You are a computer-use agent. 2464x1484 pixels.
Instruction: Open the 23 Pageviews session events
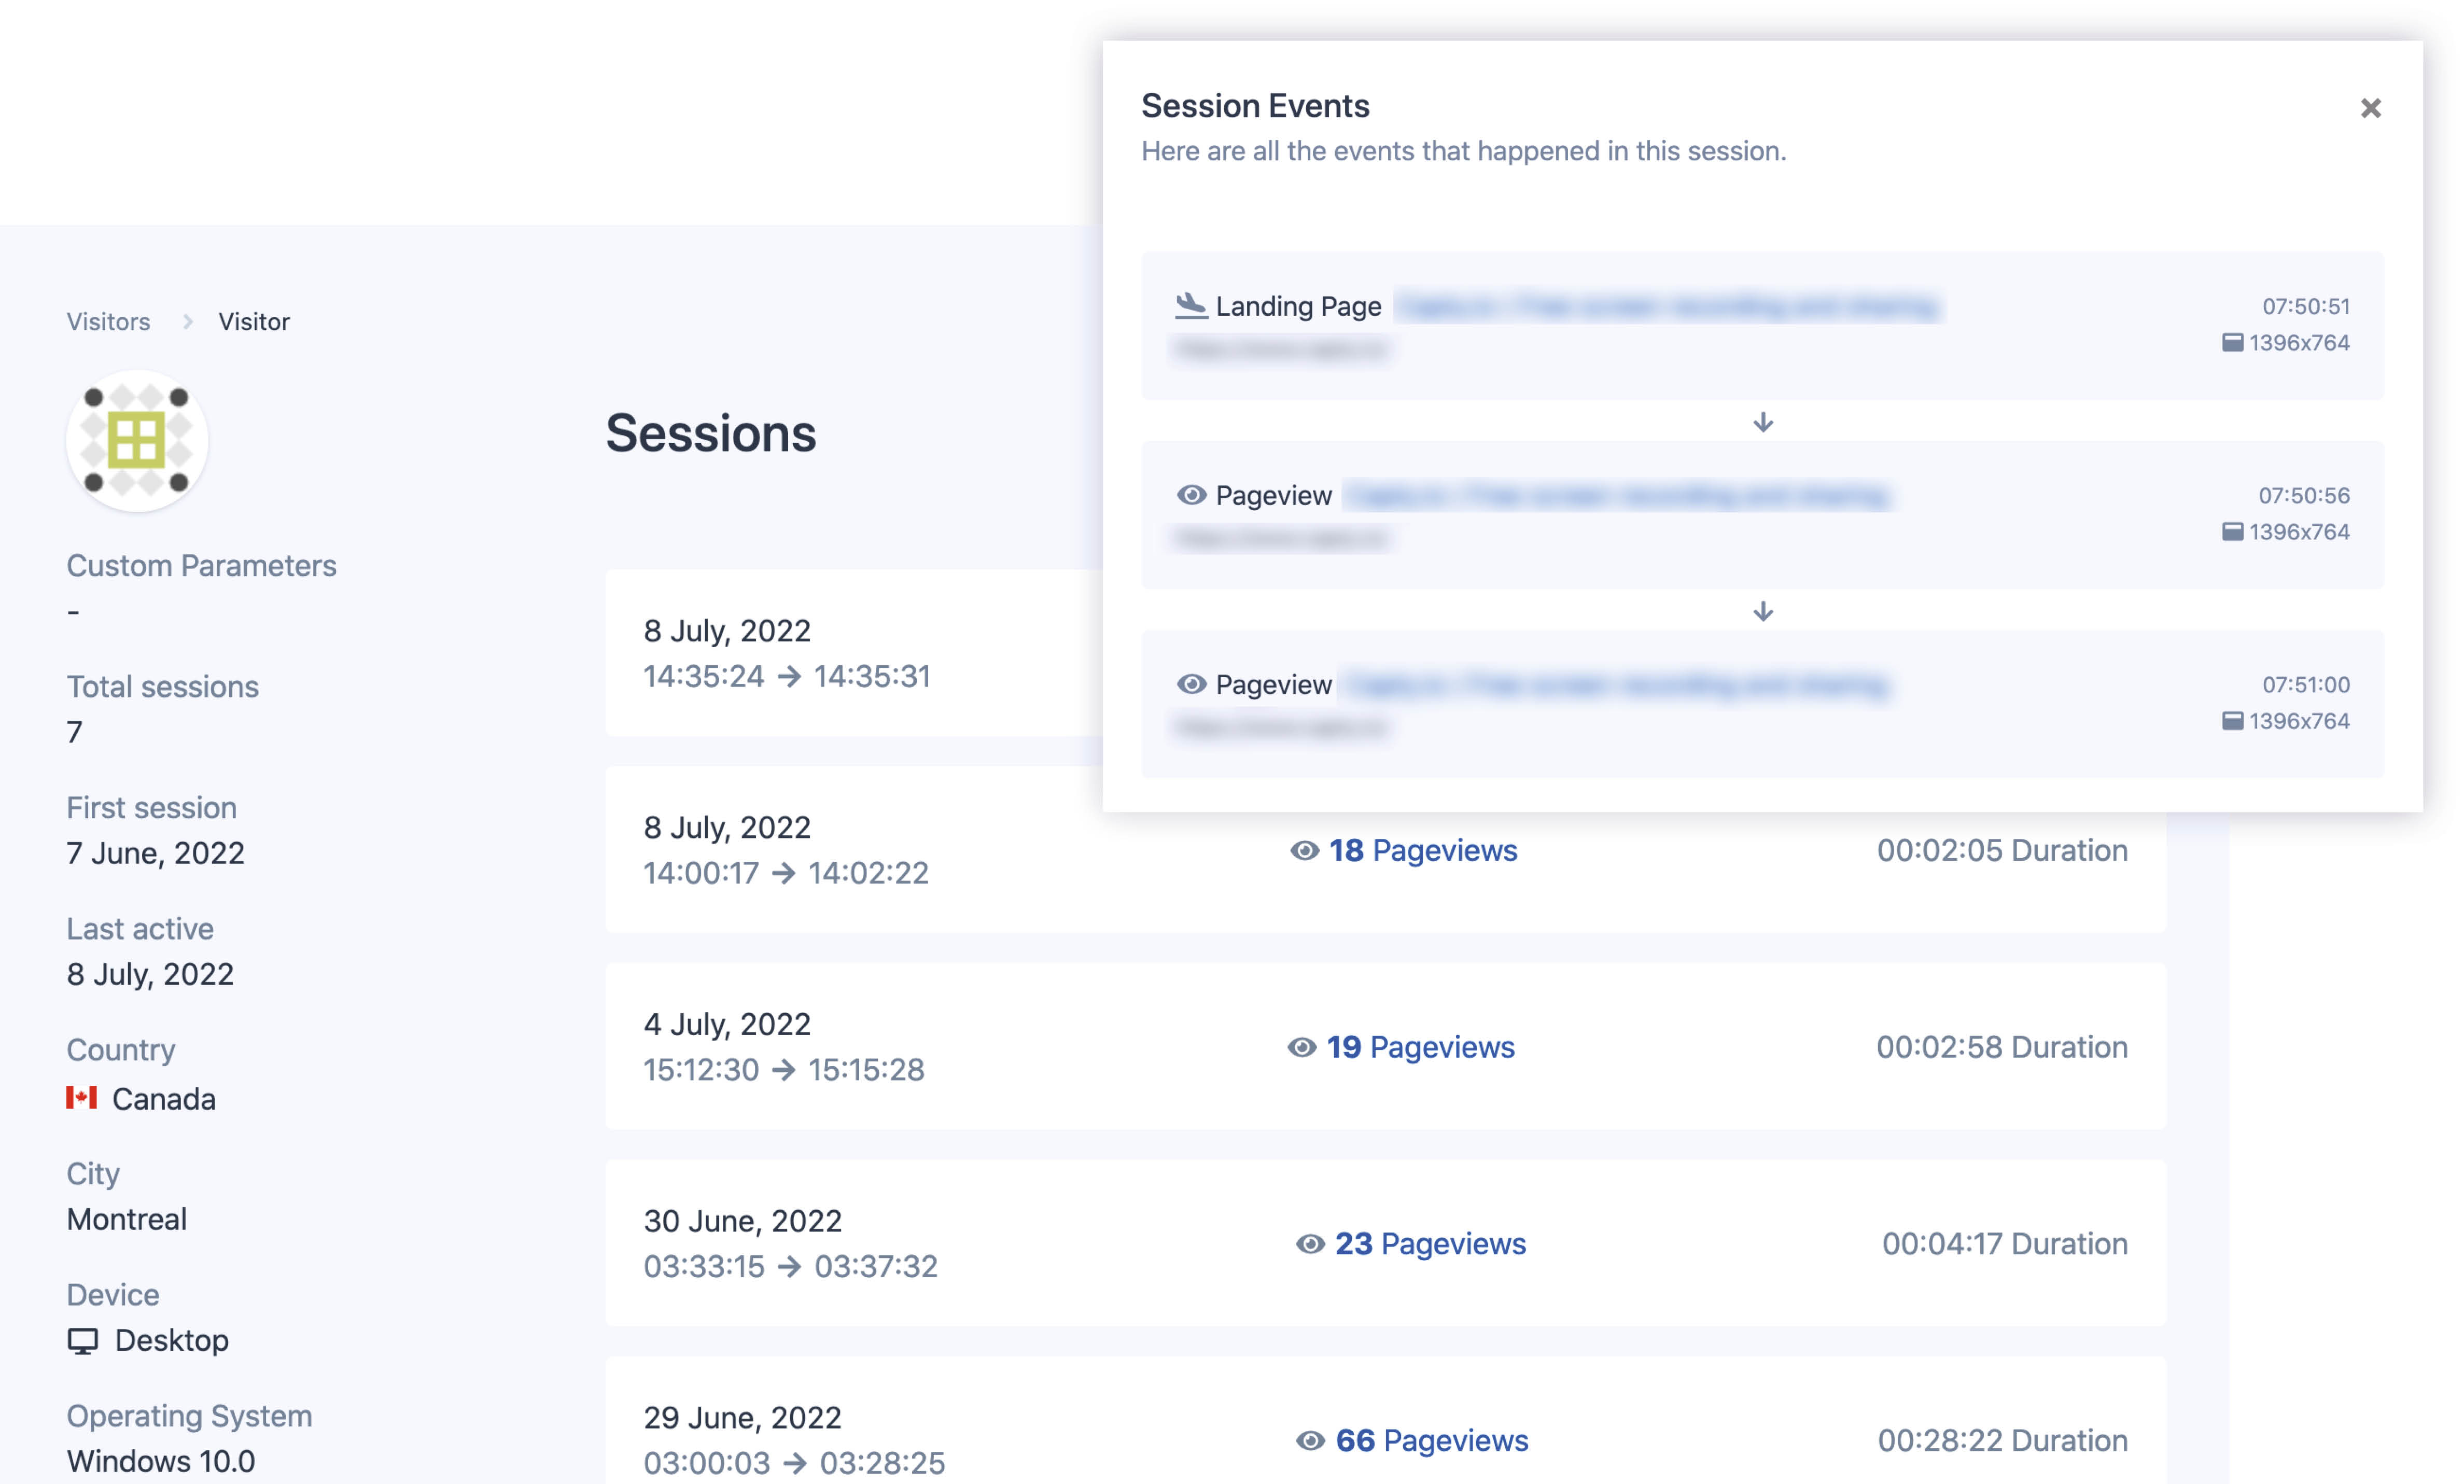[1430, 1244]
